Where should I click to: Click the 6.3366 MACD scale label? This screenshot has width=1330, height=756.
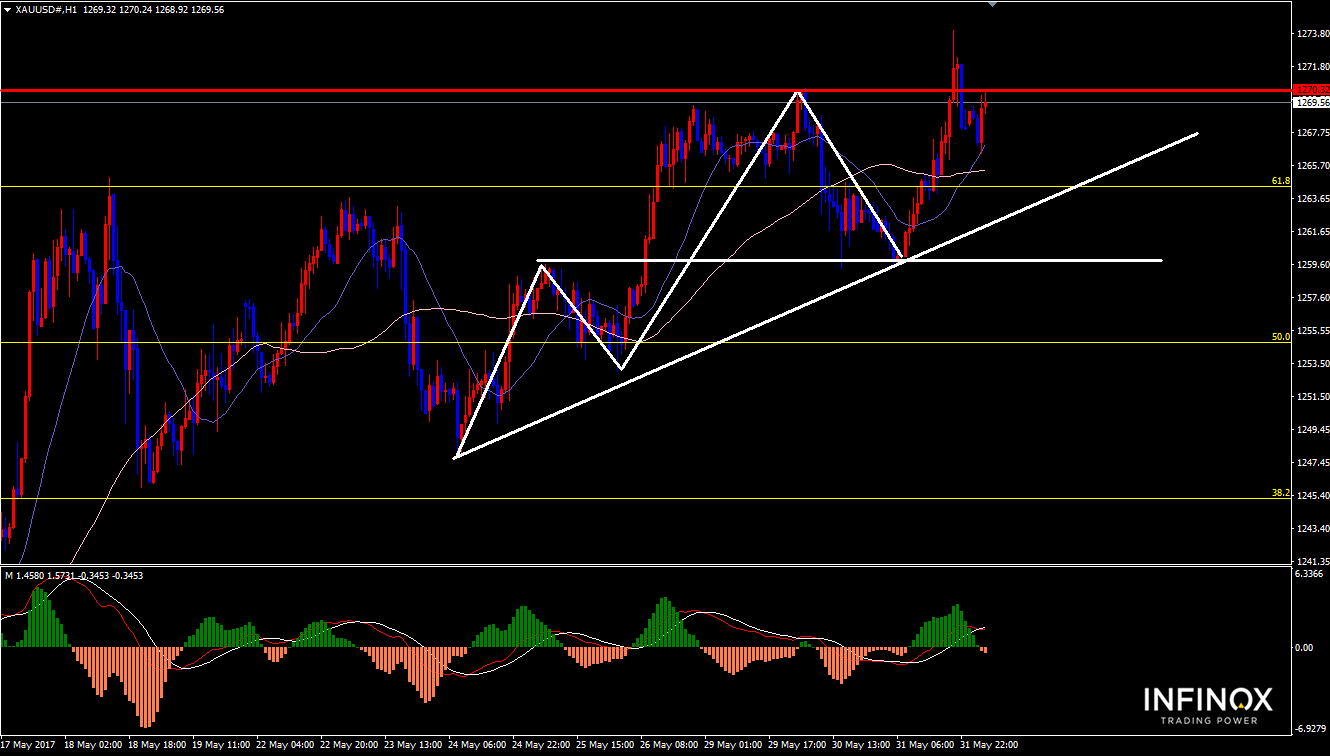(1310, 575)
